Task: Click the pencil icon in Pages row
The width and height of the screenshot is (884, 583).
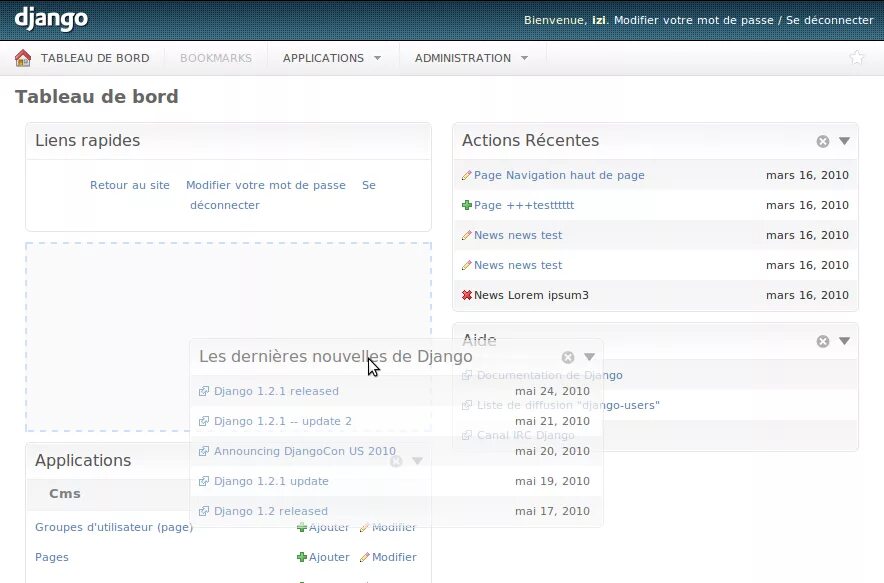Action: point(365,557)
